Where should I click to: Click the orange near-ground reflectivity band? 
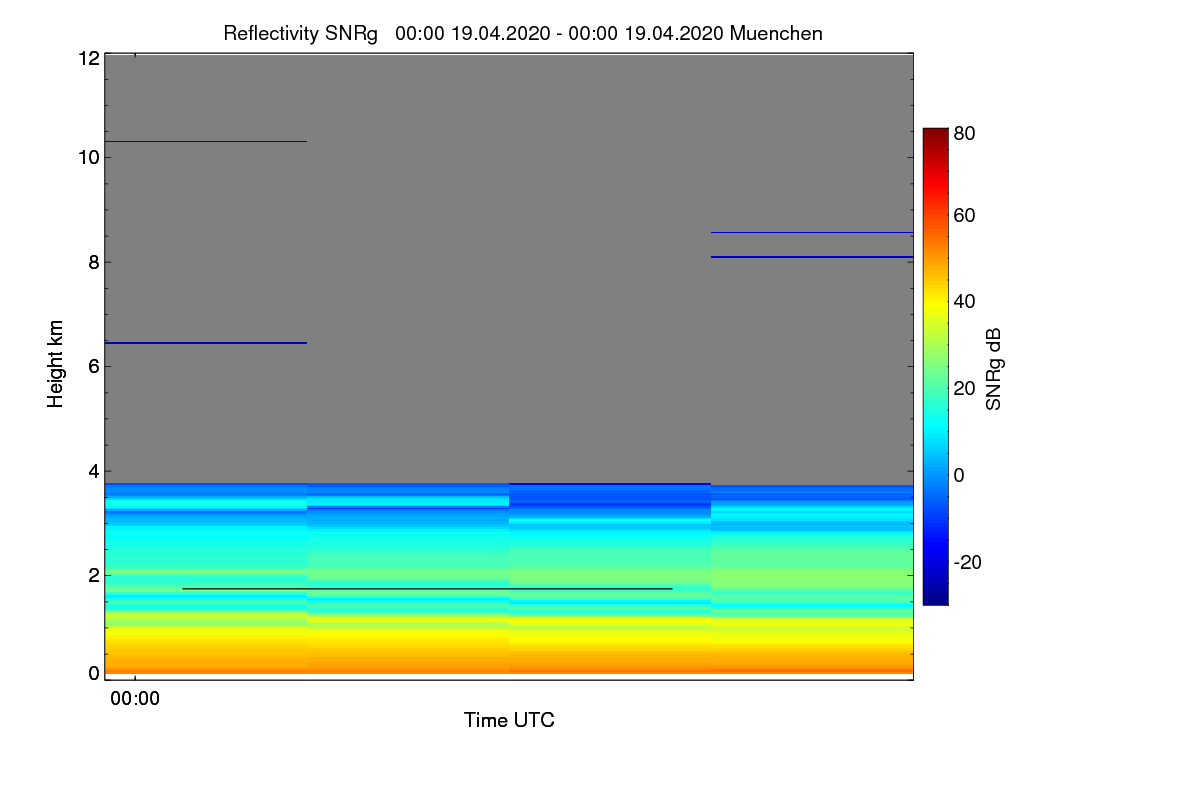click(x=509, y=662)
